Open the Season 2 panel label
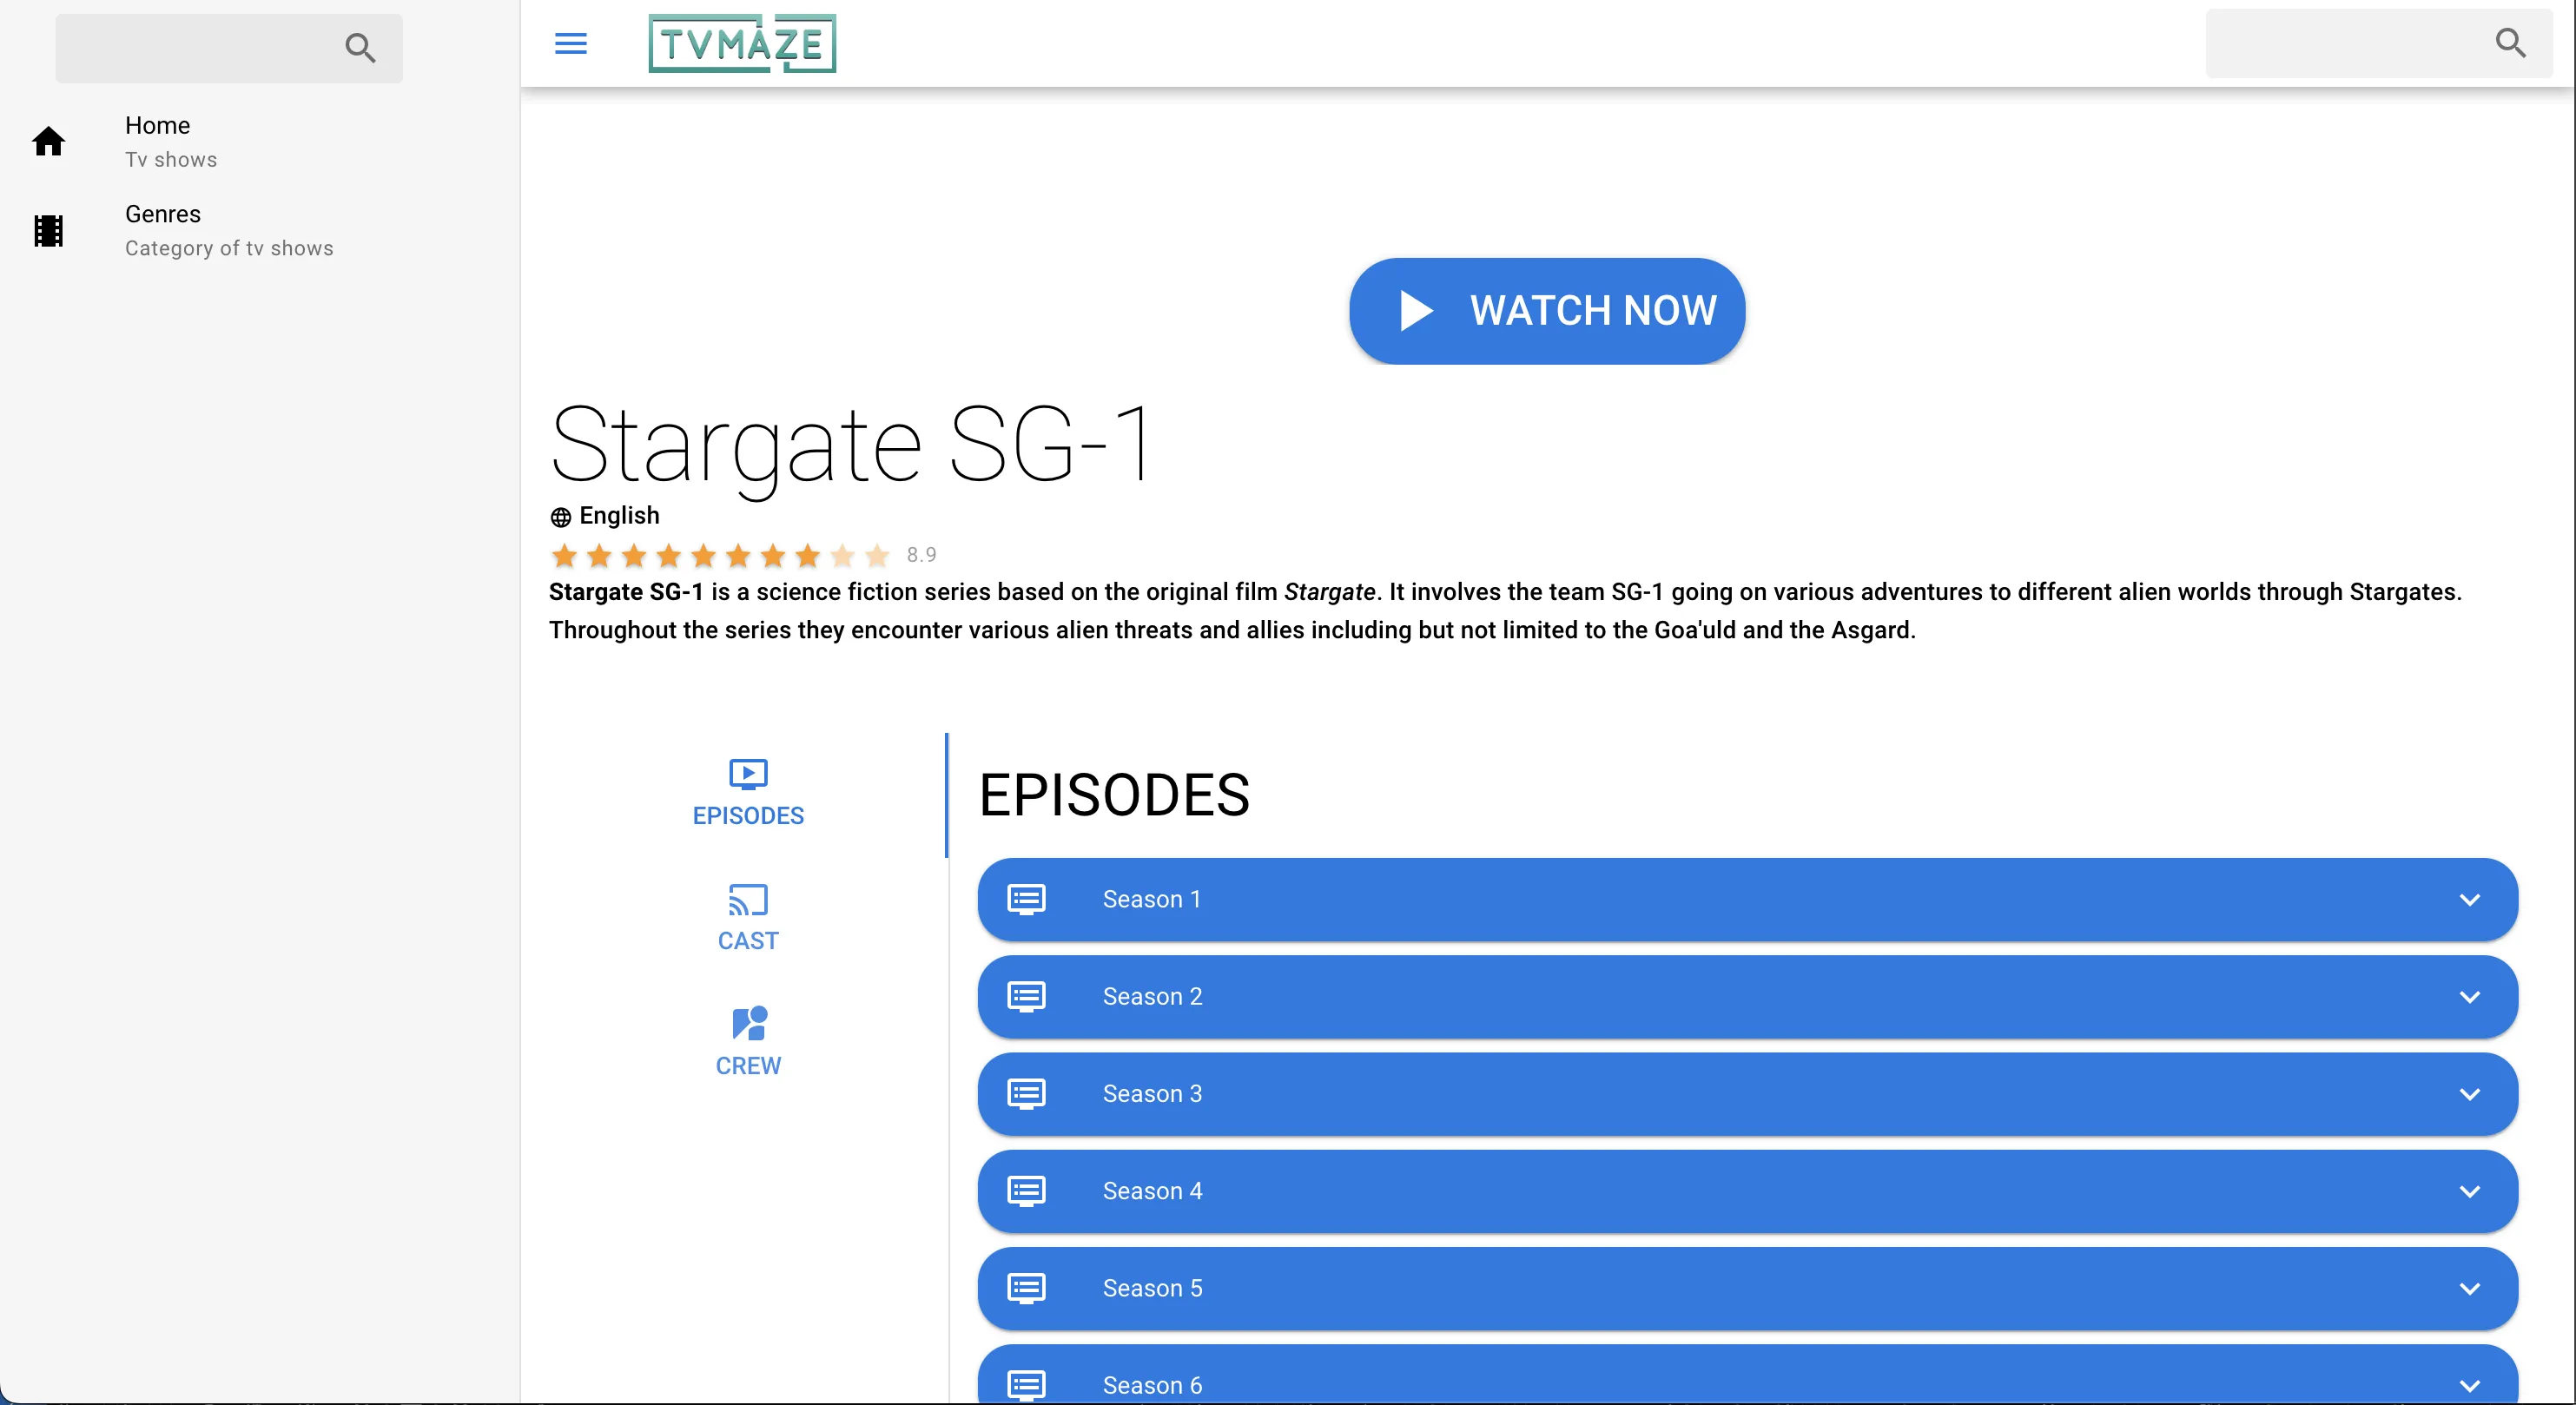 coord(1152,997)
